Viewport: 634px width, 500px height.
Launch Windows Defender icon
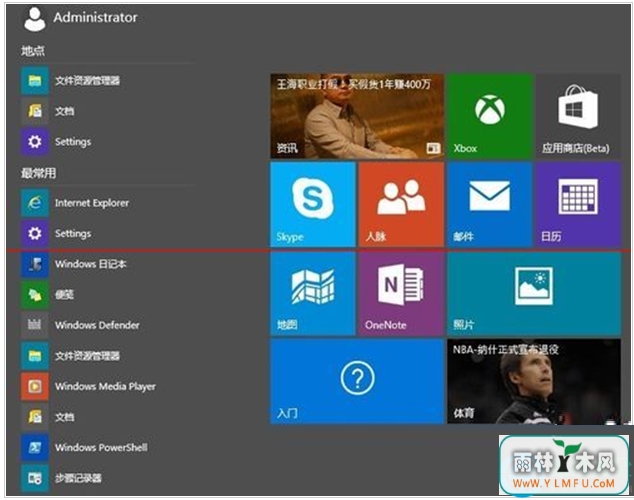(x=35, y=325)
